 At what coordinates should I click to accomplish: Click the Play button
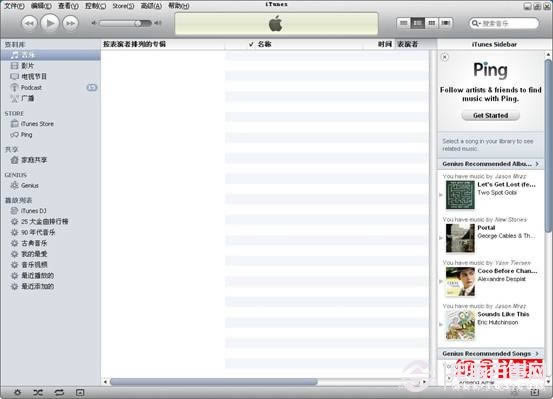[49, 23]
